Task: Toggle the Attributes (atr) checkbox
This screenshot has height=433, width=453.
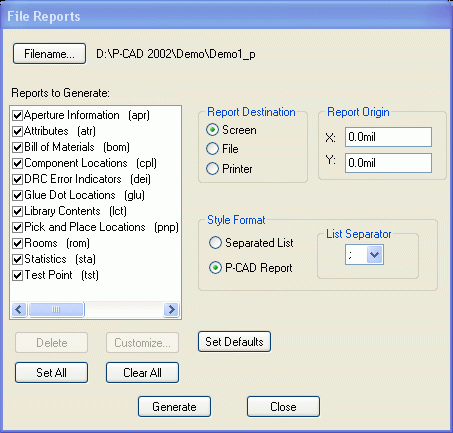Action: pos(17,131)
